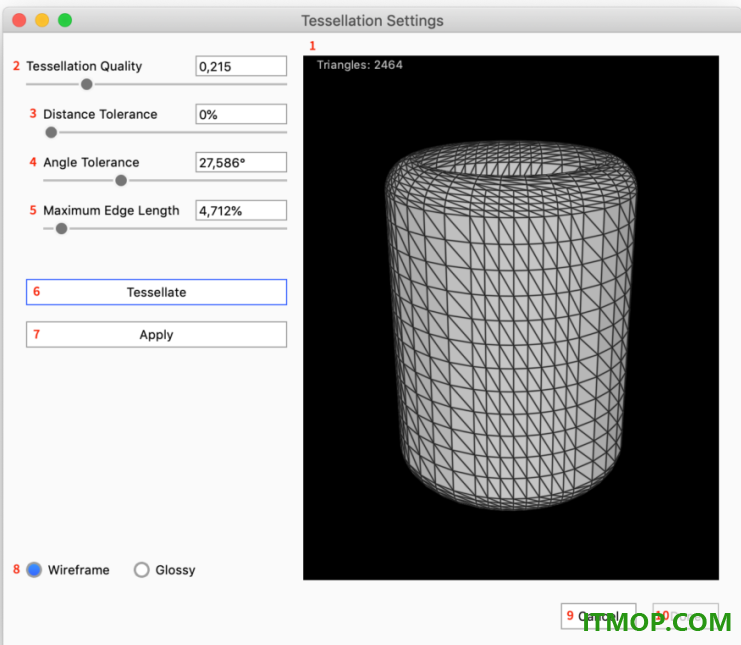This screenshot has height=645, width=741.
Task: Click the Distance Tolerance slider handle
Action: pyautogui.click(x=51, y=133)
